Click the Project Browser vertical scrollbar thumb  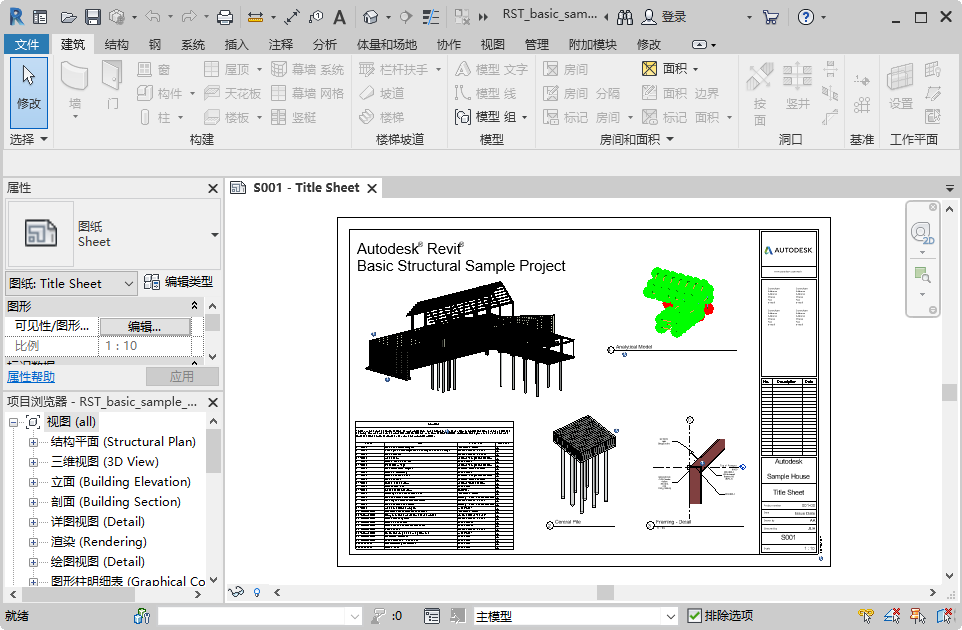point(213,451)
